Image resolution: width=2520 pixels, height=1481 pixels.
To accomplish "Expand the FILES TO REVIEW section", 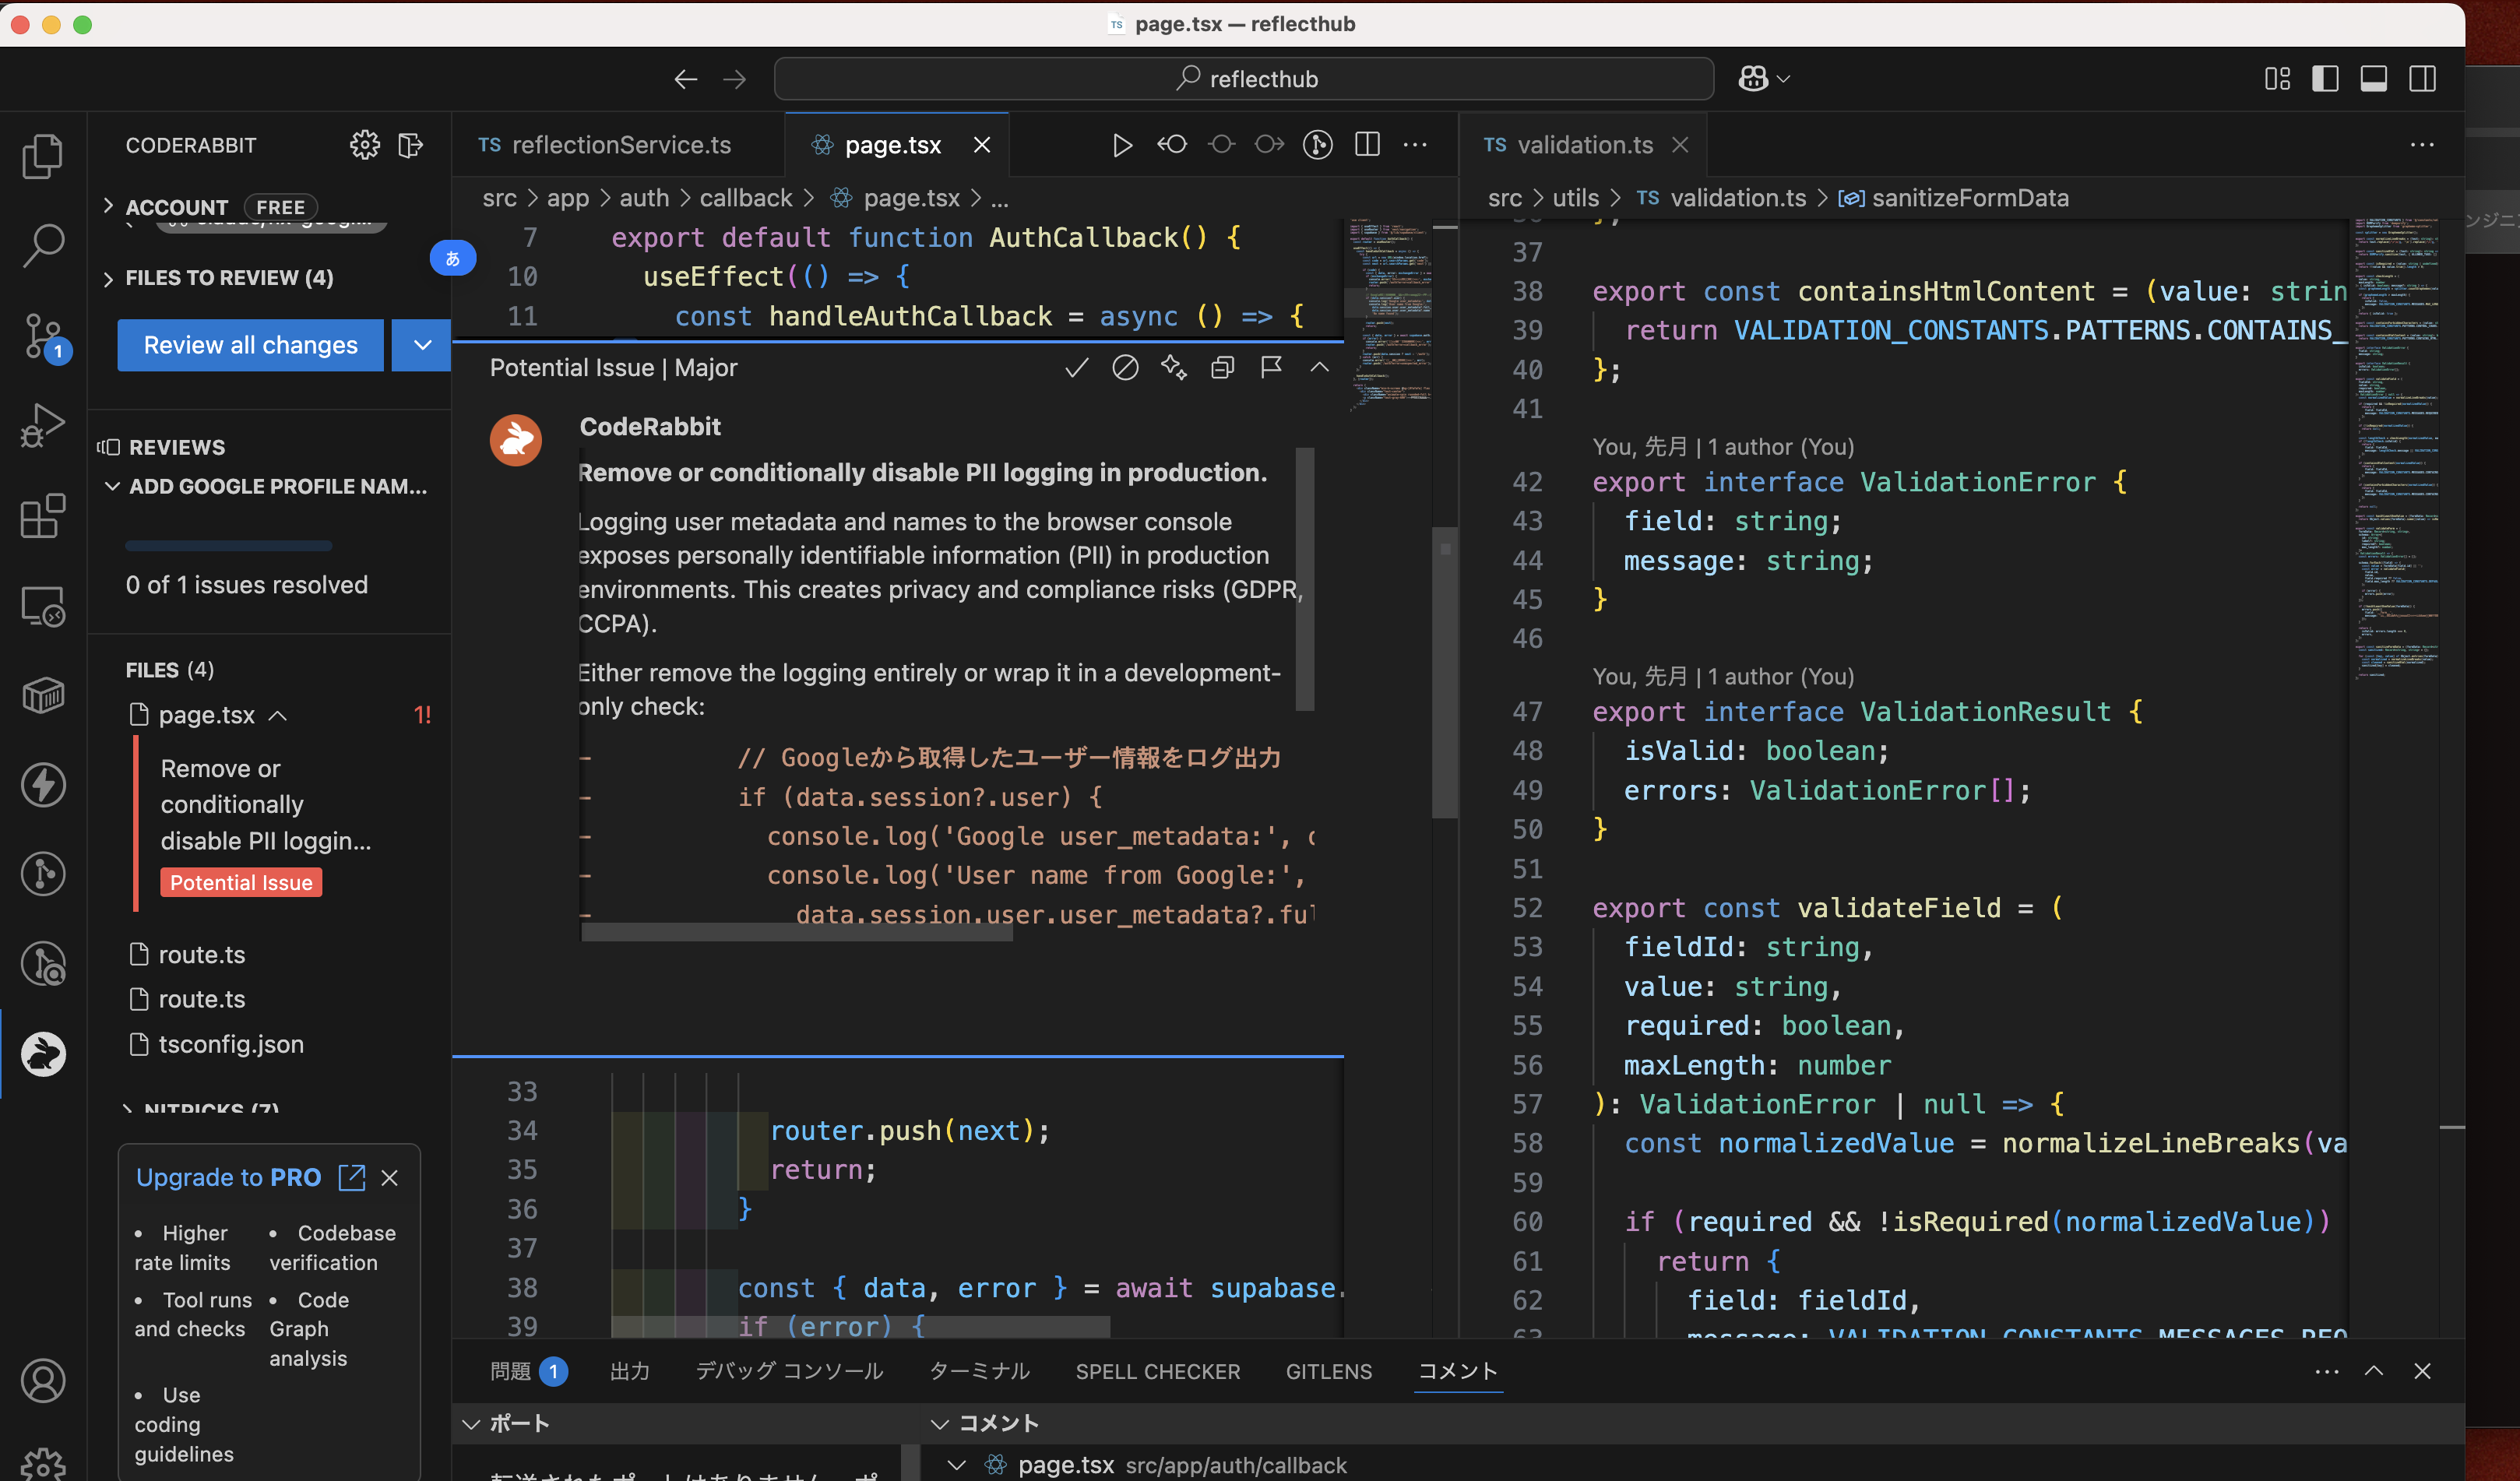I will (x=229, y=277).
